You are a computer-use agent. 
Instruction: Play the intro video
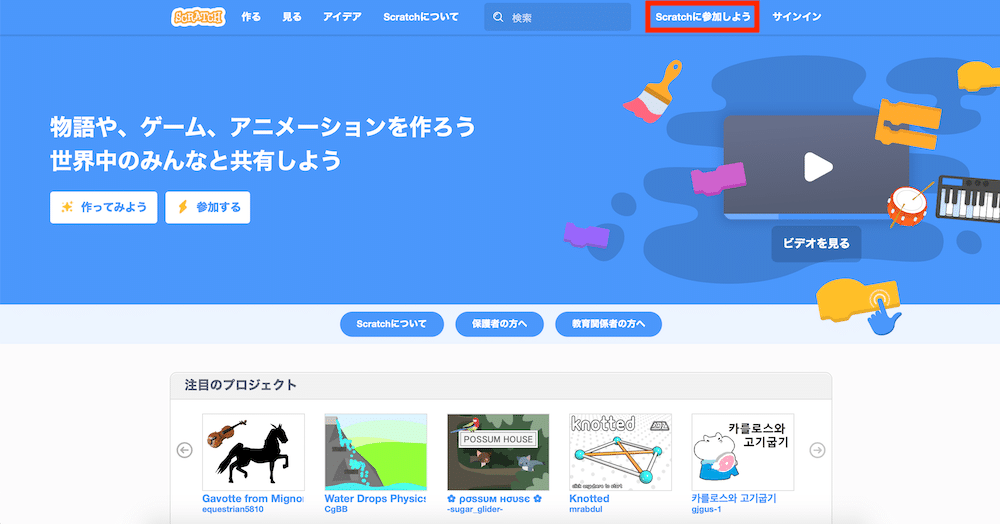click(818, 167)
